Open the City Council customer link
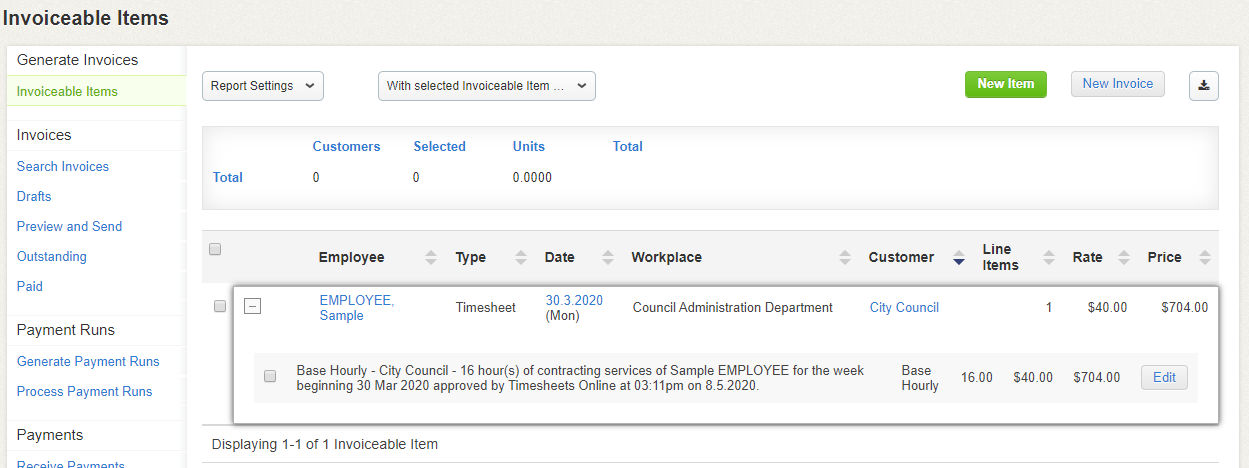 pyautogui.click(x=904, y=307)
